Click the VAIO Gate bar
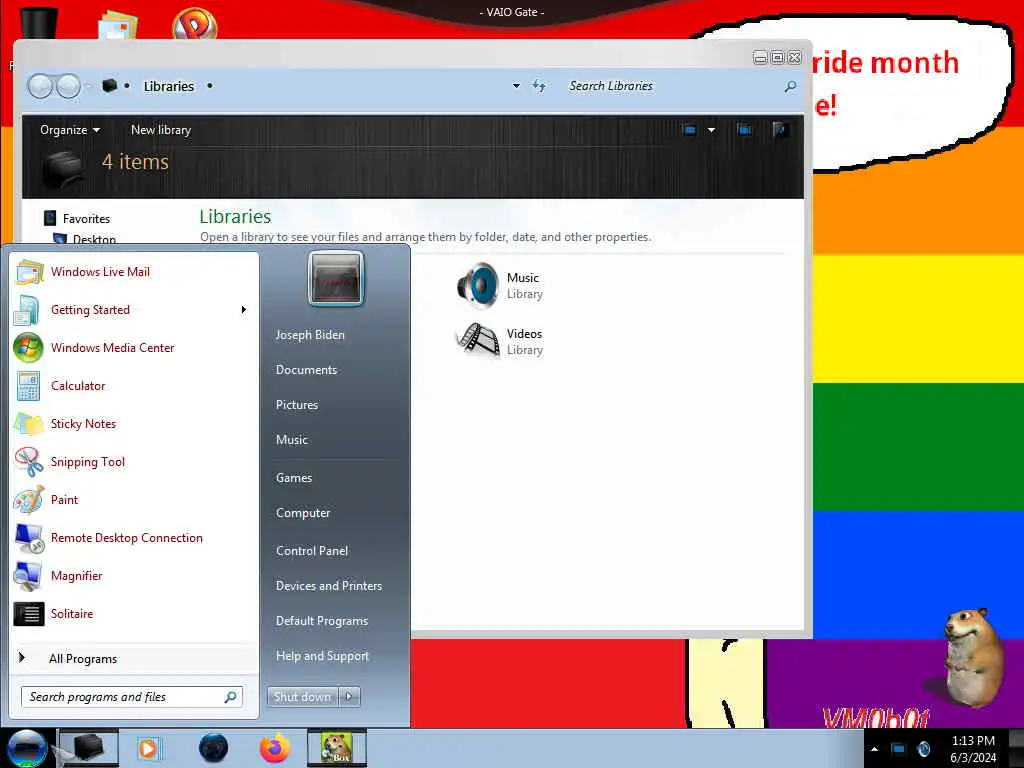 [512, 12]
